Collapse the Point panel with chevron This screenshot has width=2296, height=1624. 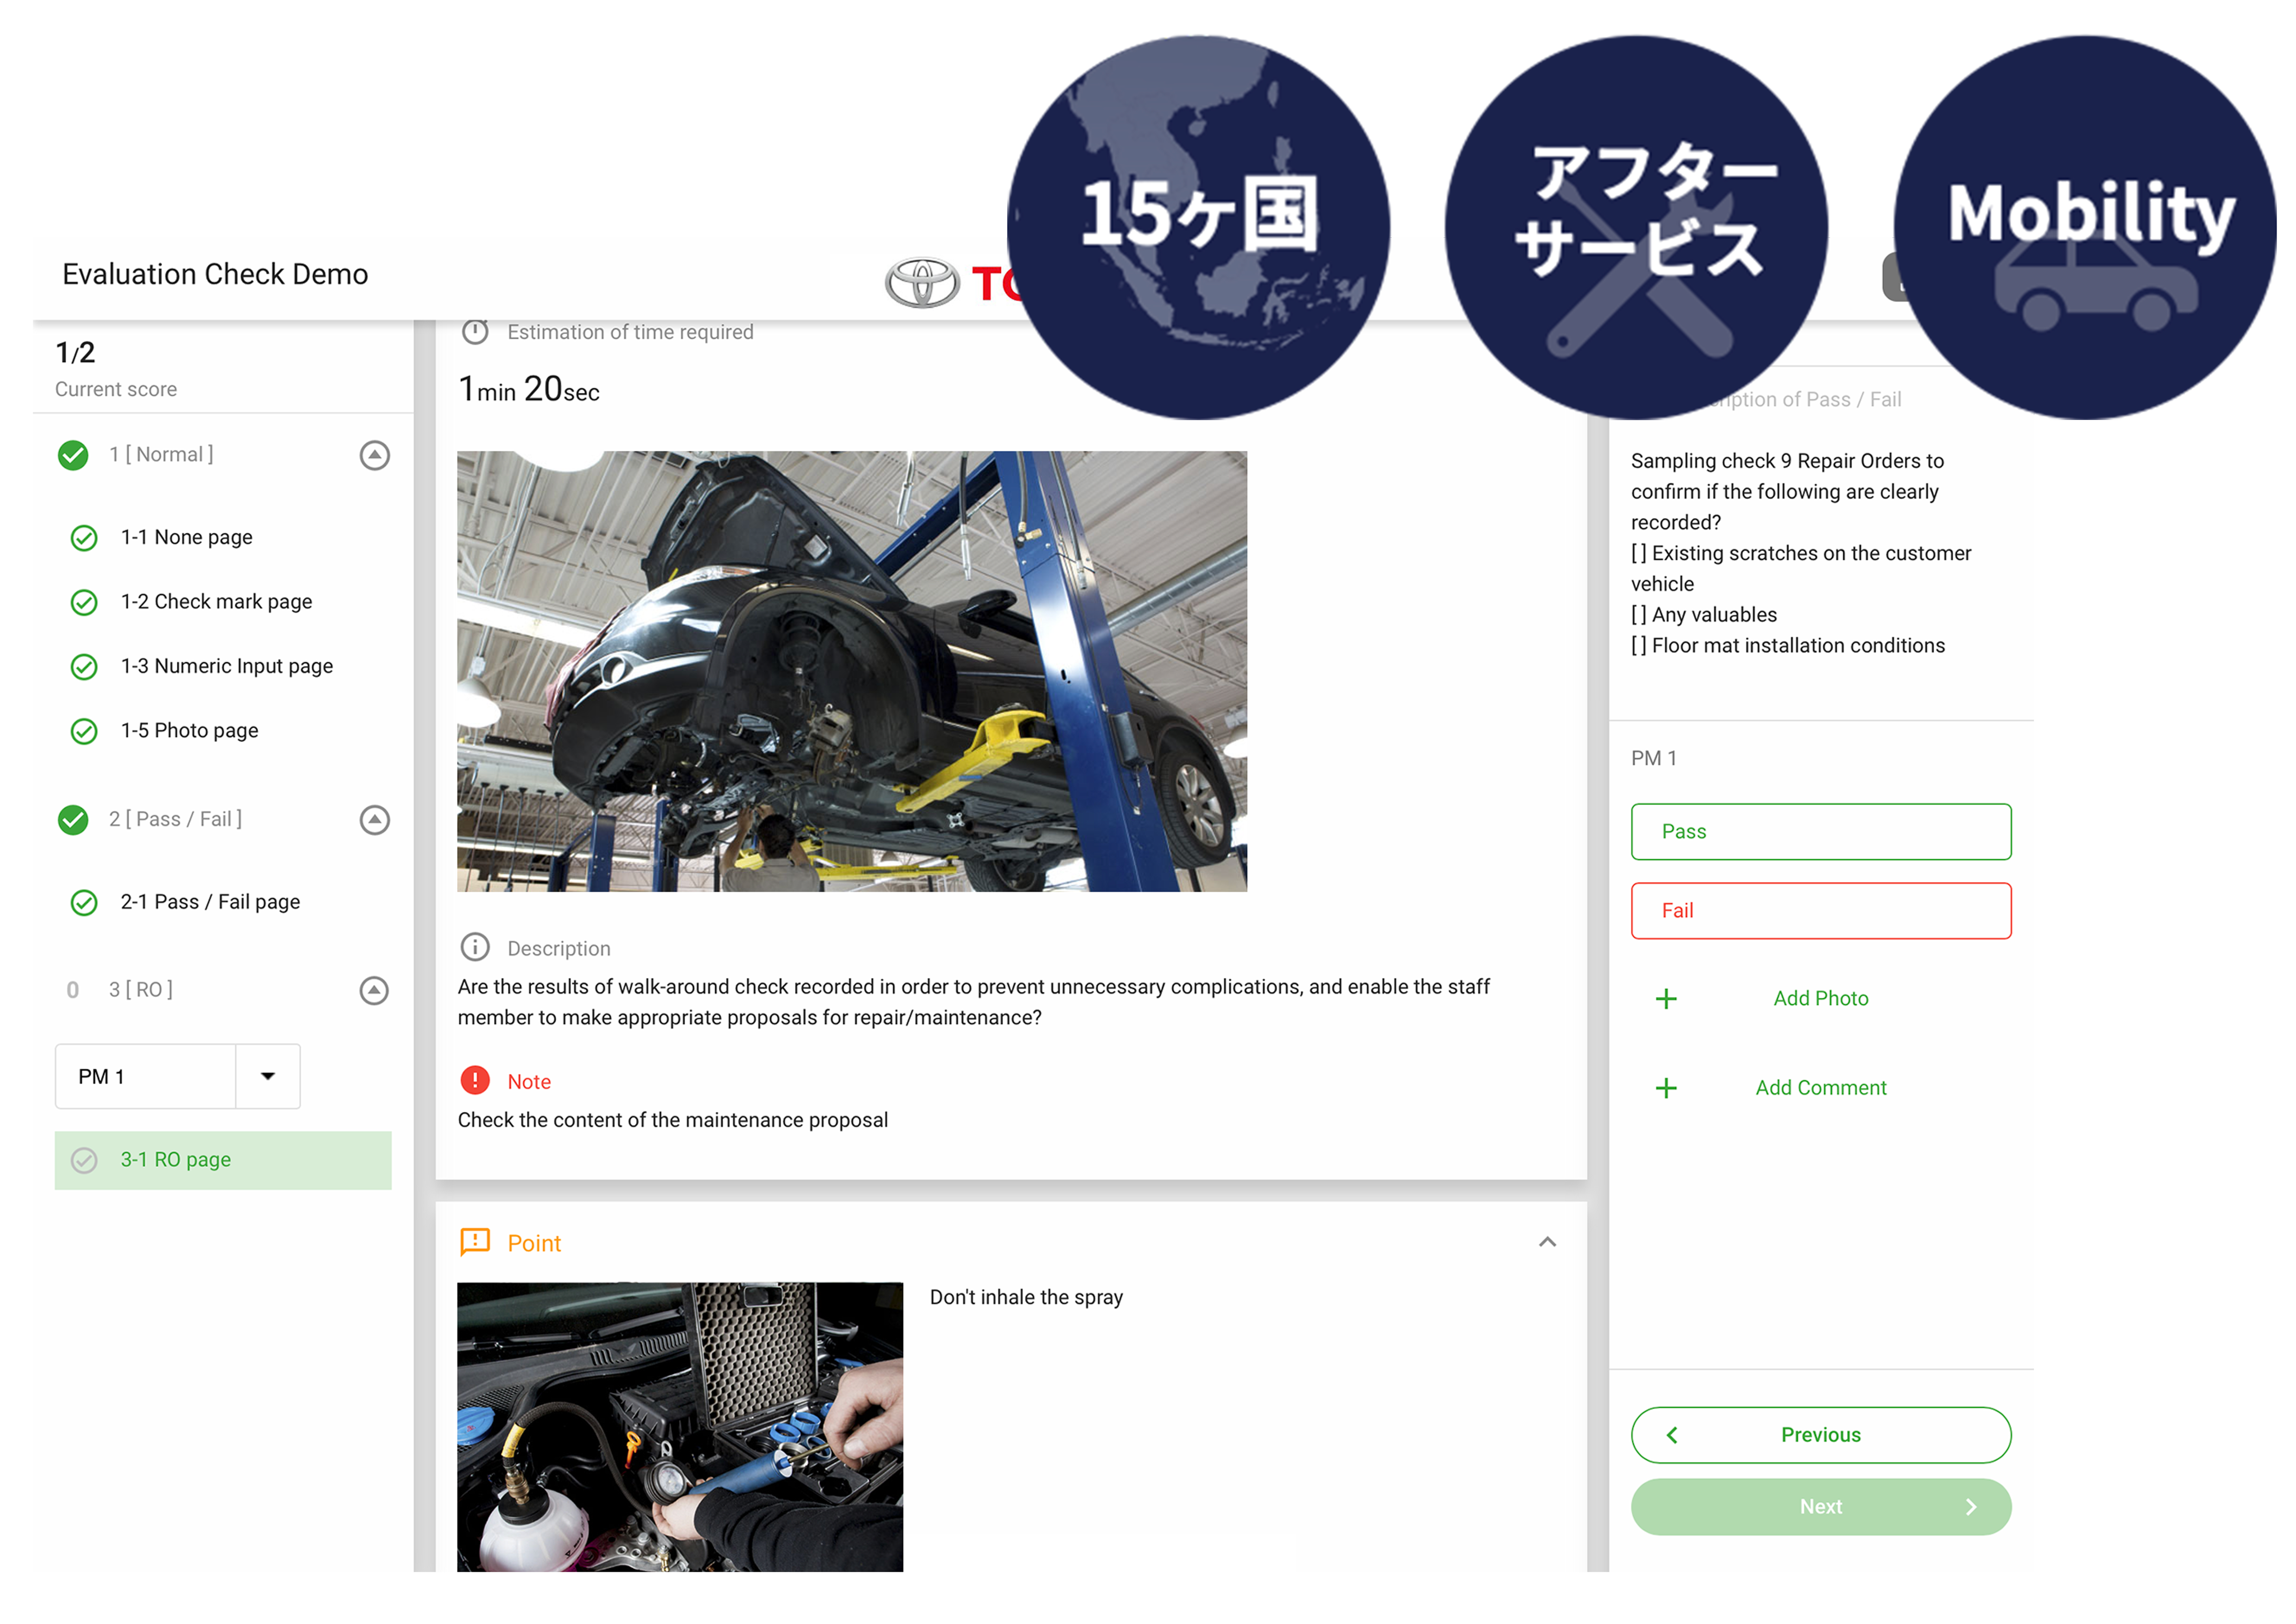[1548, 1242]
